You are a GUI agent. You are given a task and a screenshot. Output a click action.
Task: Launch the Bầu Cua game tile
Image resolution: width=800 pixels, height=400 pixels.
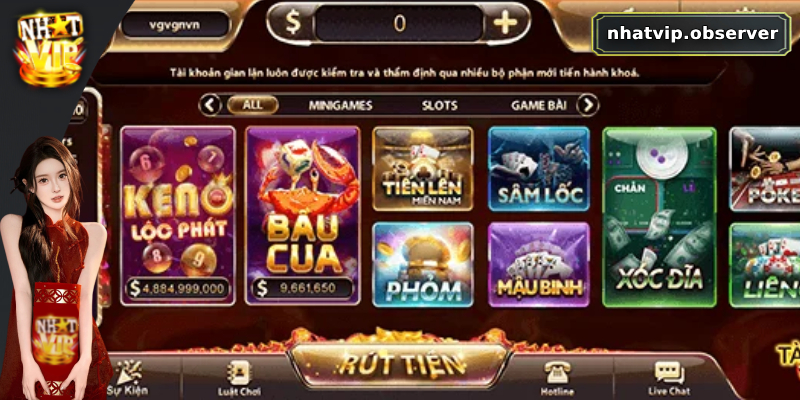pyautogui.click(x=303, y=216)
